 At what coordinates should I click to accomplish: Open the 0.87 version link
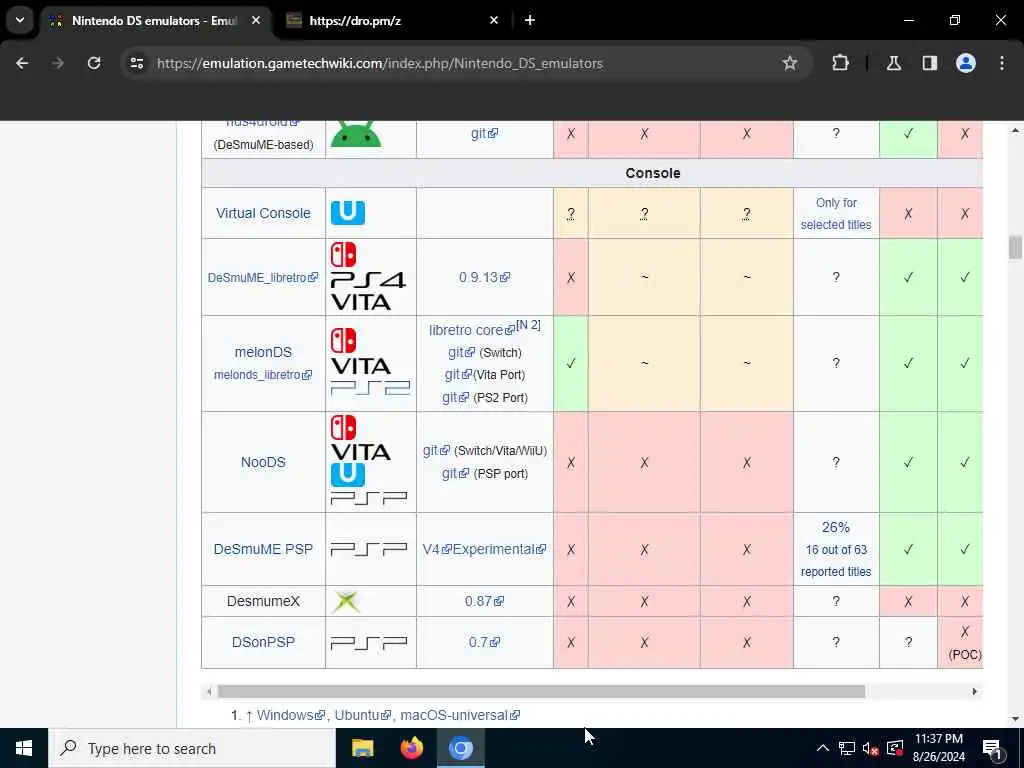point(484,601)
